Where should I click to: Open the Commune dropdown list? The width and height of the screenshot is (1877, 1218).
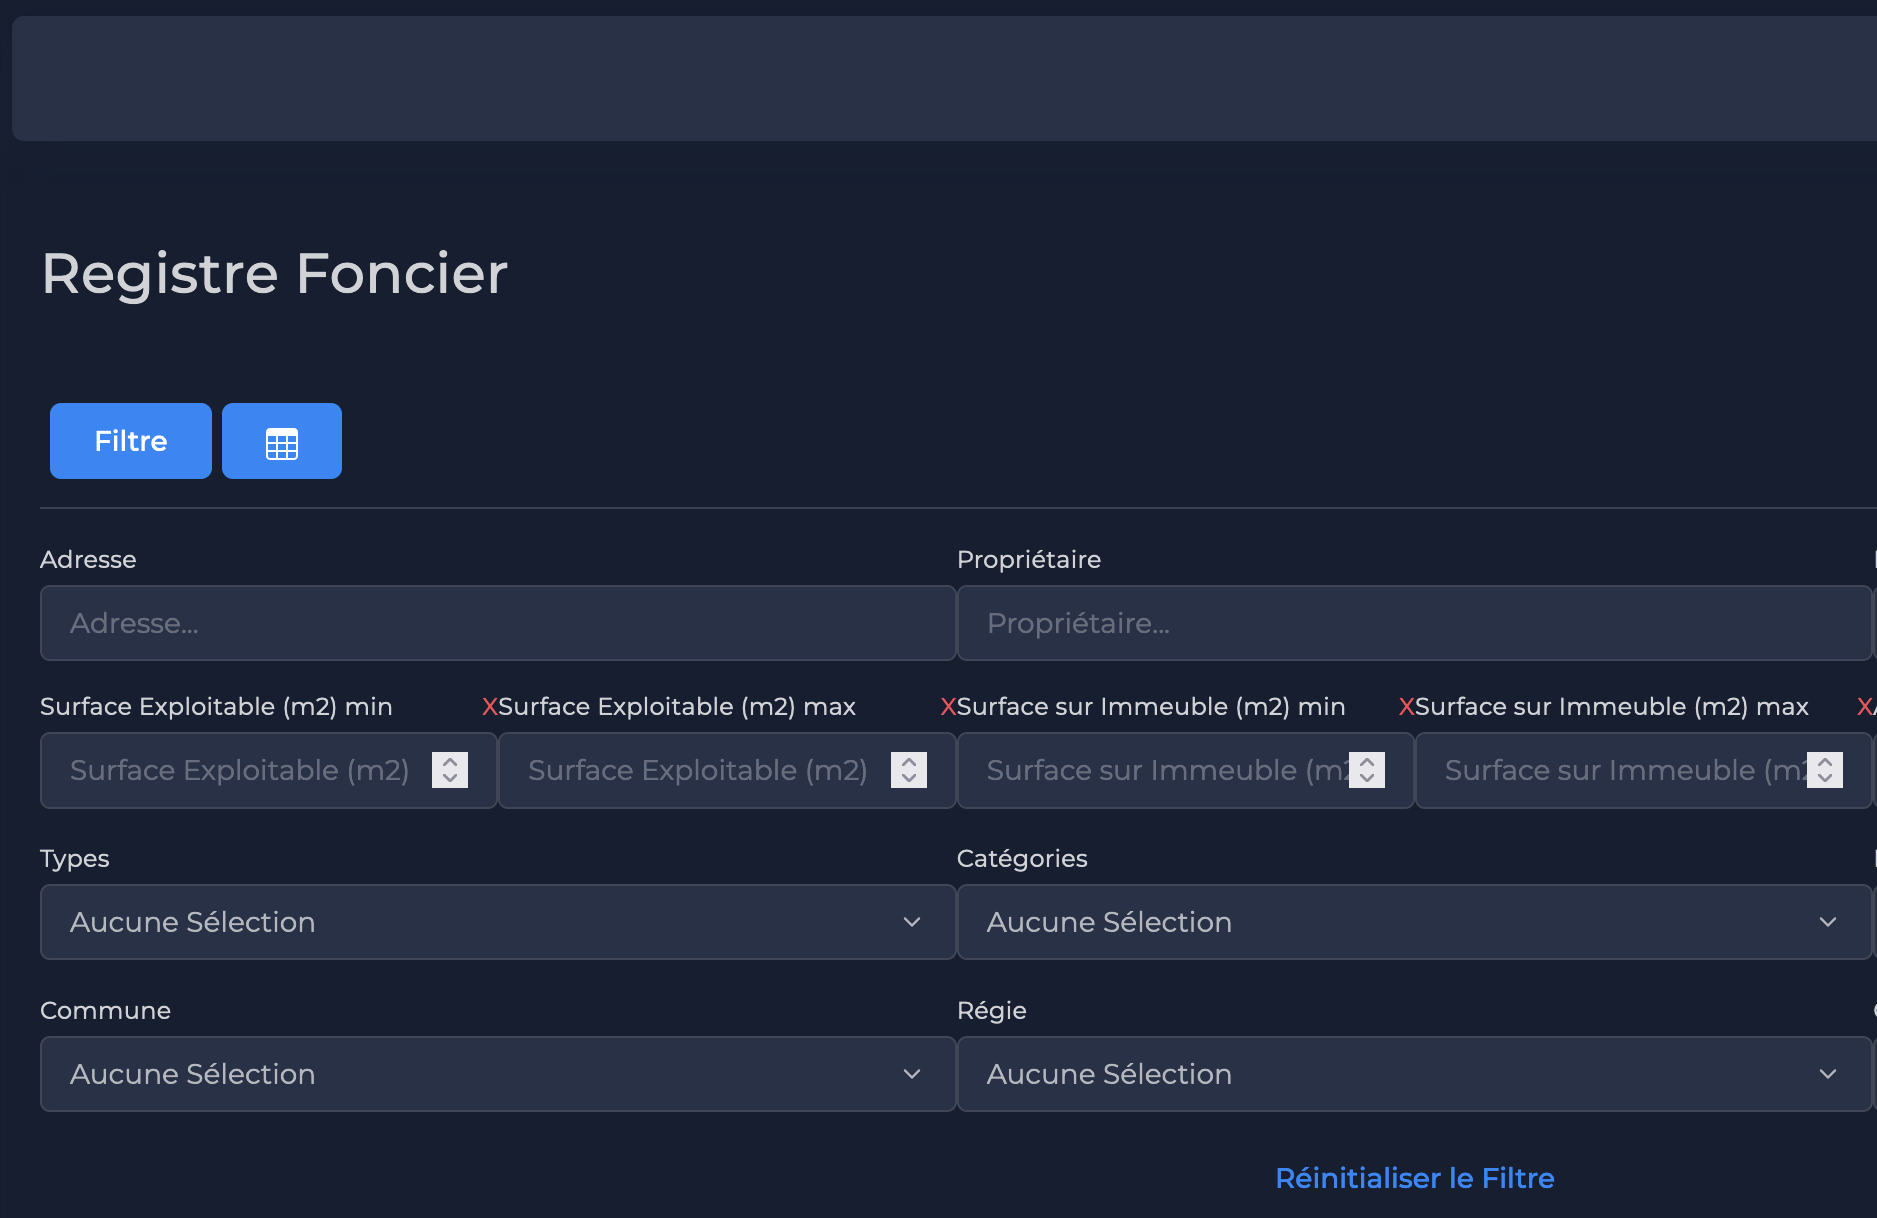(x=497, y=1074)
